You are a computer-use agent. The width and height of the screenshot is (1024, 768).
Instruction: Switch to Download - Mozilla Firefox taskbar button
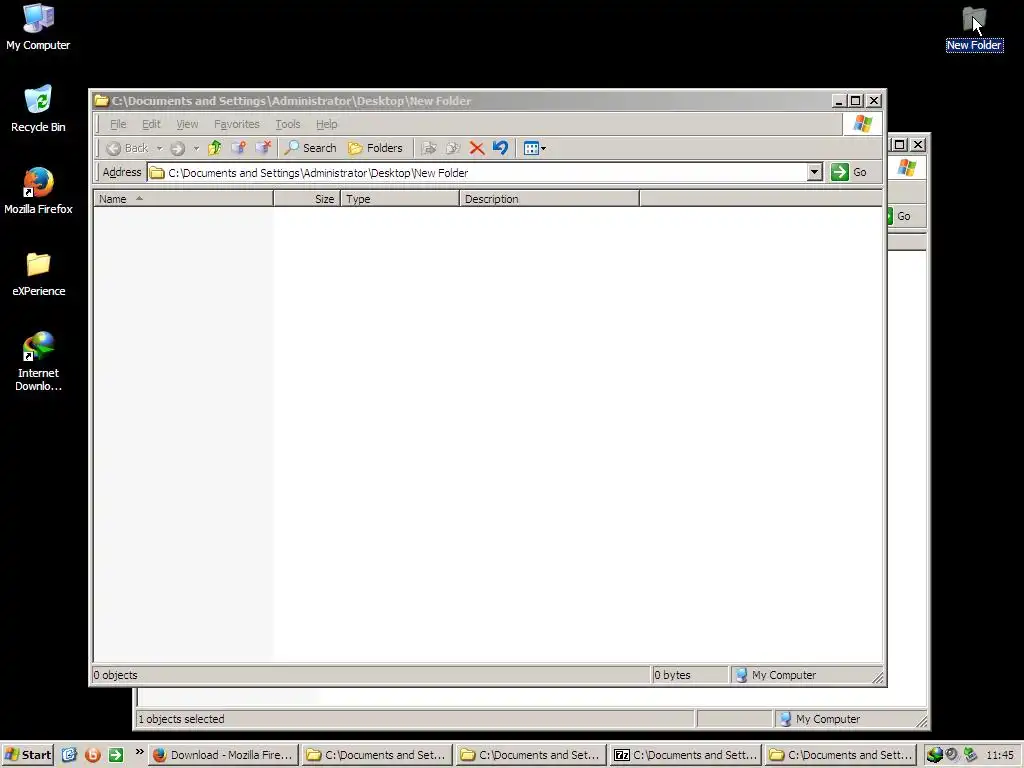[223, 755]
